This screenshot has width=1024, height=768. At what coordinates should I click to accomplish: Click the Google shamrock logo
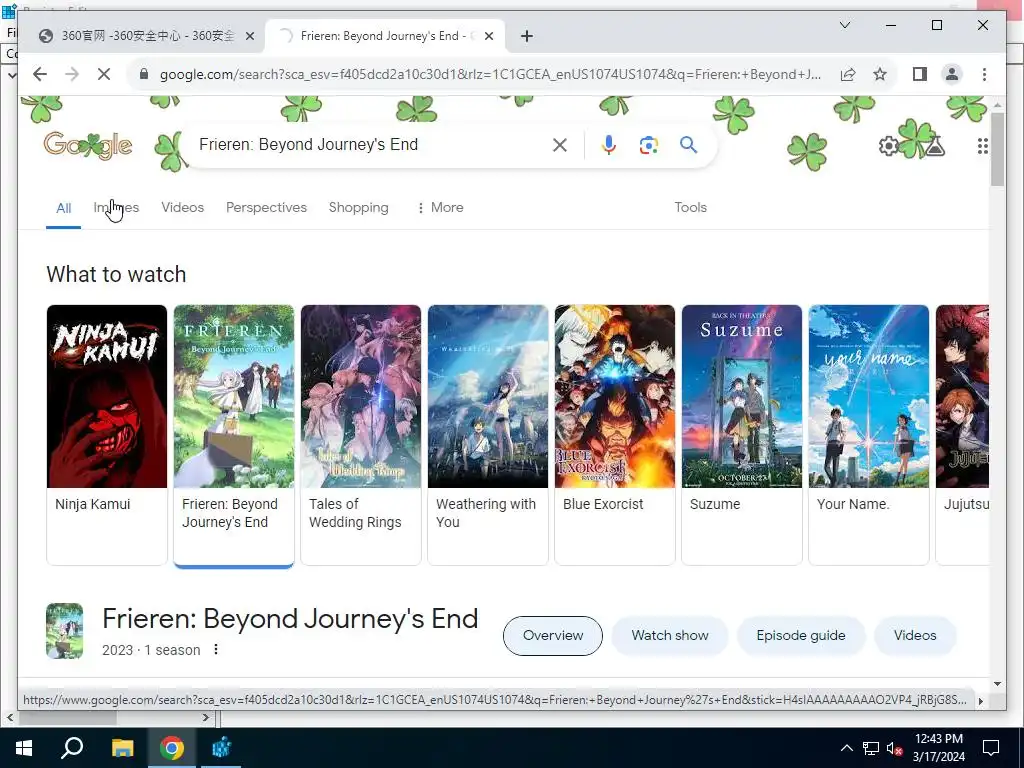88,145
